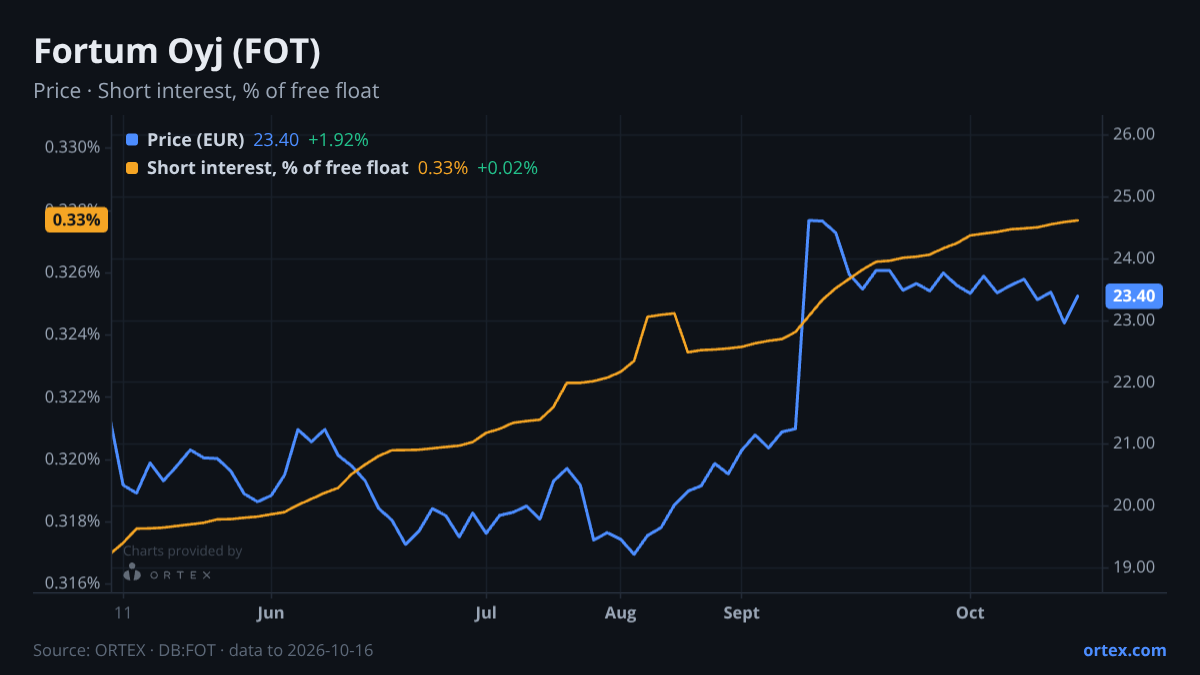Select 'Short interest, % of free float' legend label
Viewport: 1200px width, 675px height.
point(277,168)
